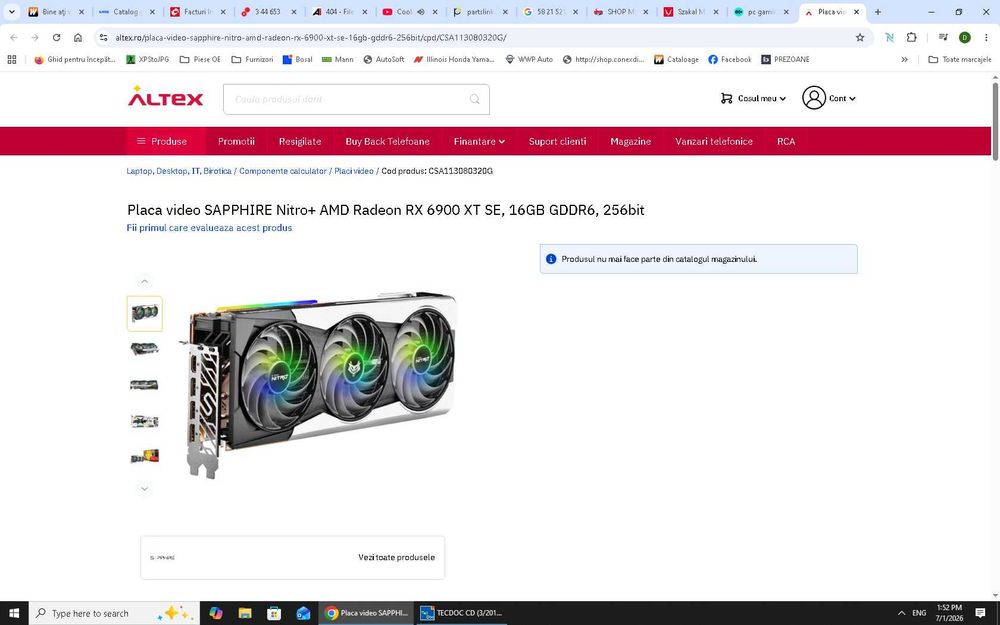Viewport: 1000px width, 625px height.
Task: Follow the Placi video breadcrumb
Action: tap(354, 171)
